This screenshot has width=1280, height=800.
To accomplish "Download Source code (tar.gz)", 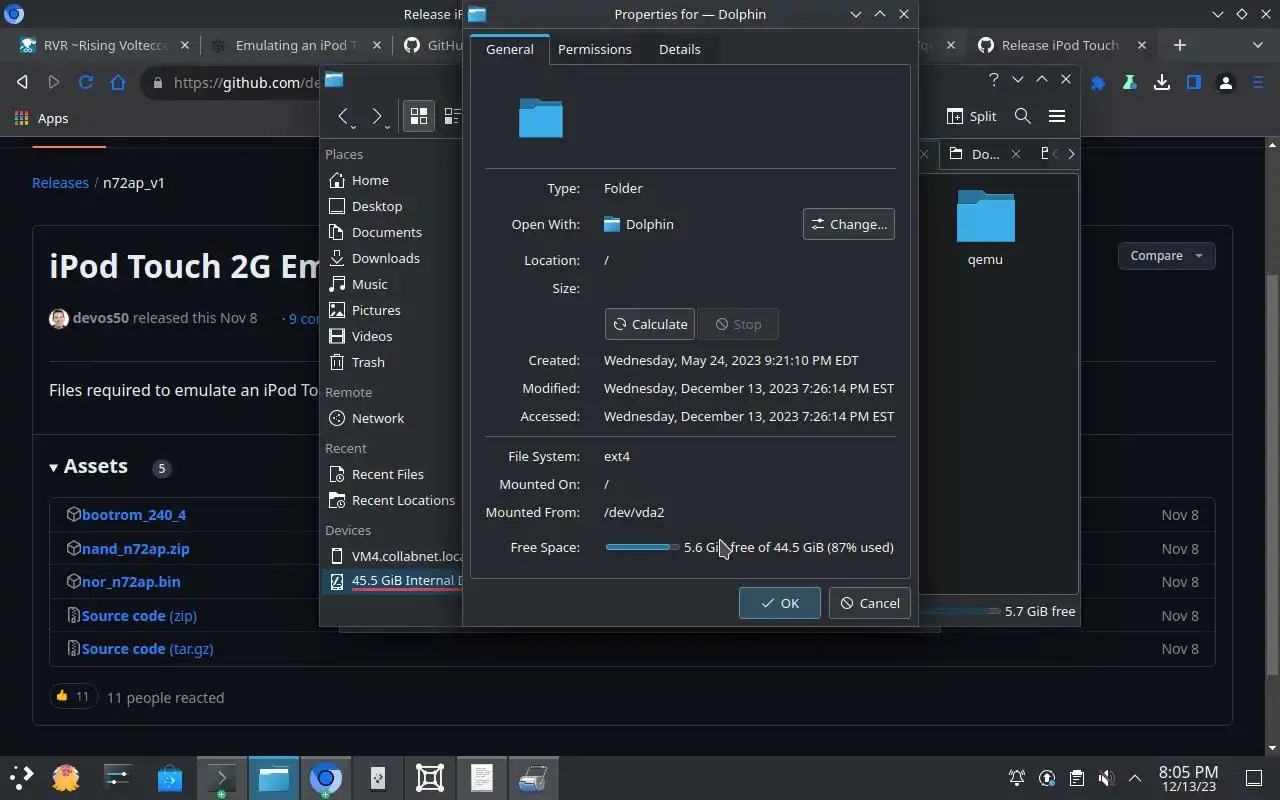I will point(147,648).
